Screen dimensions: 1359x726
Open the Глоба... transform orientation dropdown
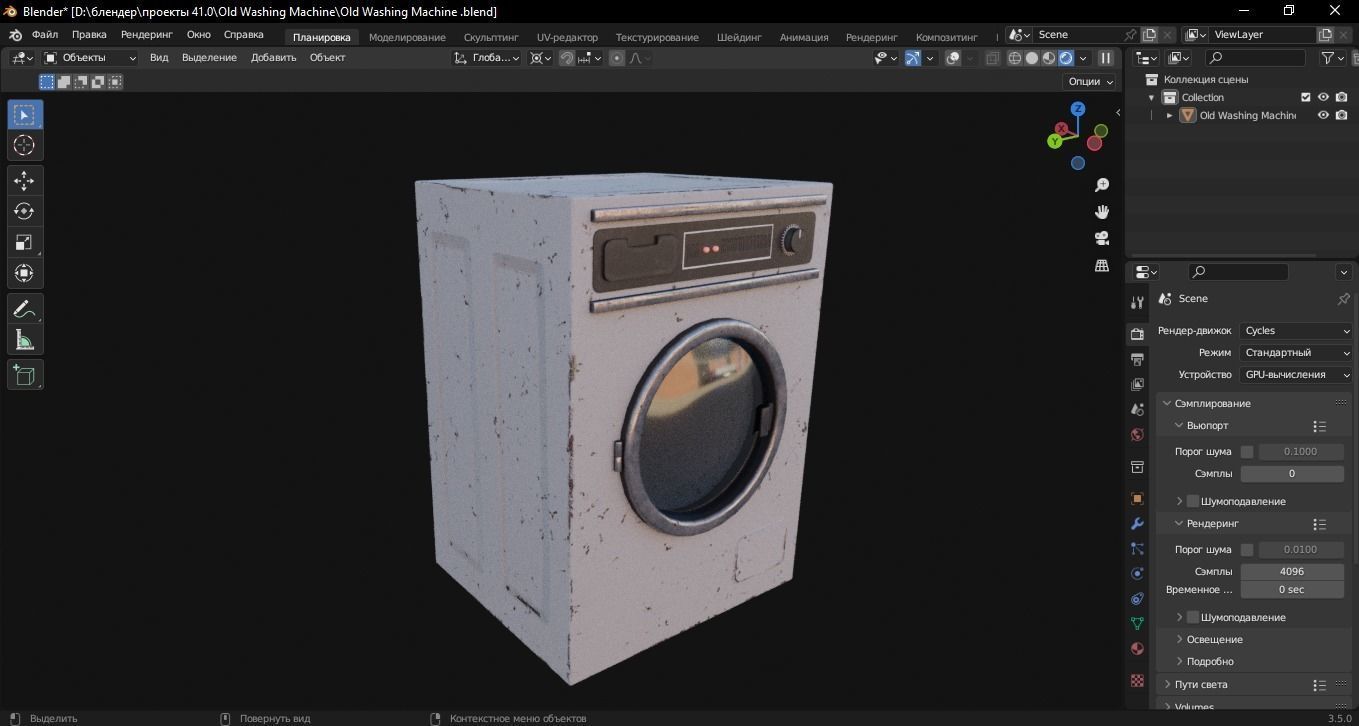pos(487,58)
